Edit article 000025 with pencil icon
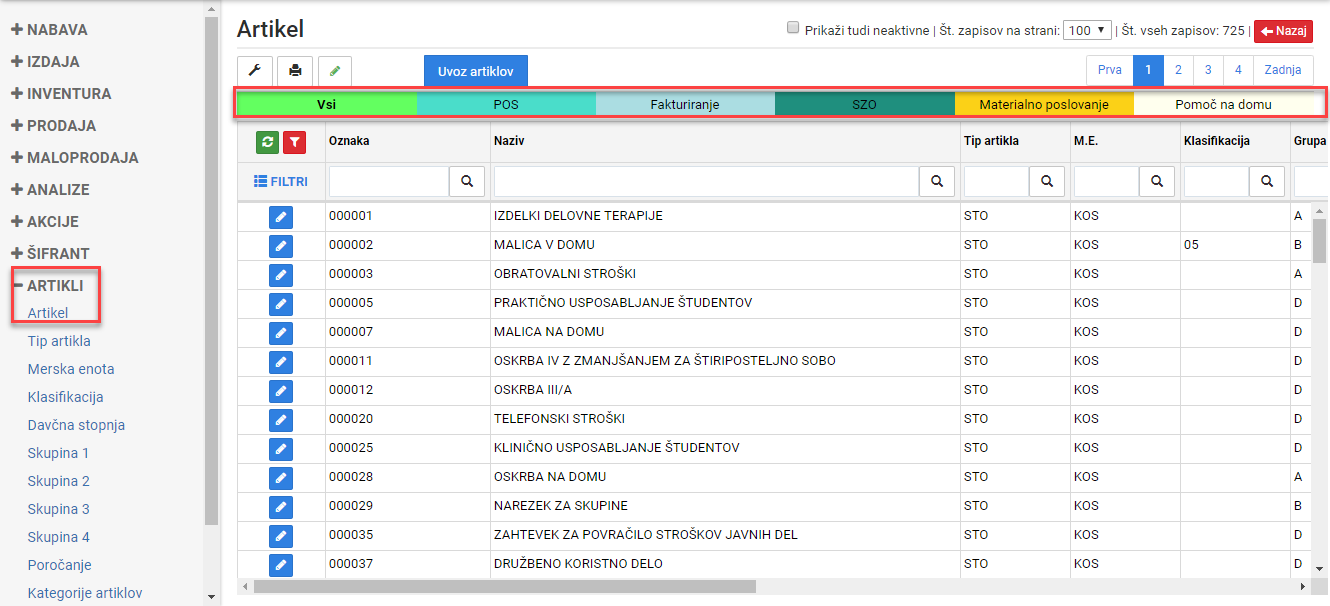The height and width of the screenshot is (606, 1330). 281,448
